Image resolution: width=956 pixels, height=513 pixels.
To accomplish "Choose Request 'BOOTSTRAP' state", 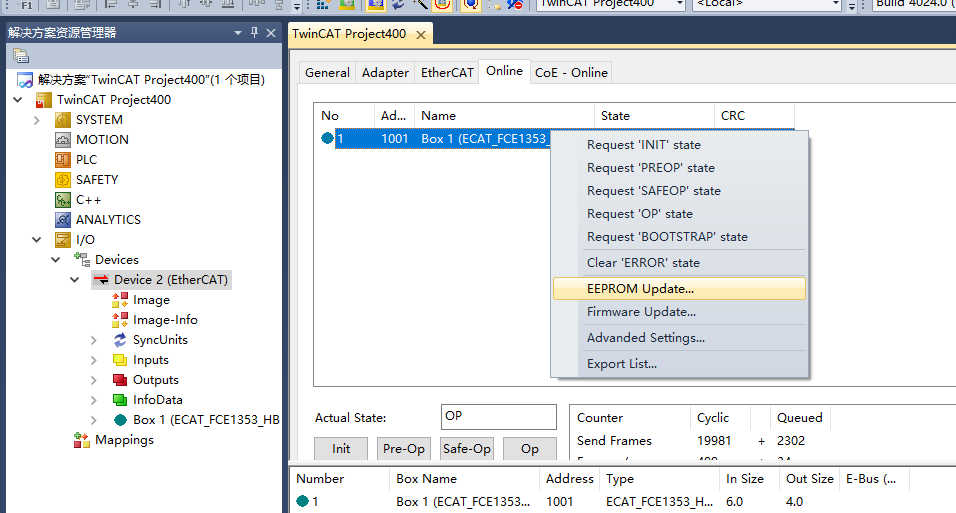I will 679,237.
